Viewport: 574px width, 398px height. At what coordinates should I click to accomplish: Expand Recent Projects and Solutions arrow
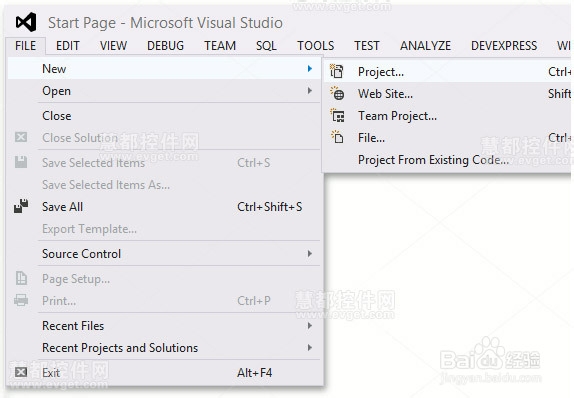pyautogui.click(x=310, y=347)
